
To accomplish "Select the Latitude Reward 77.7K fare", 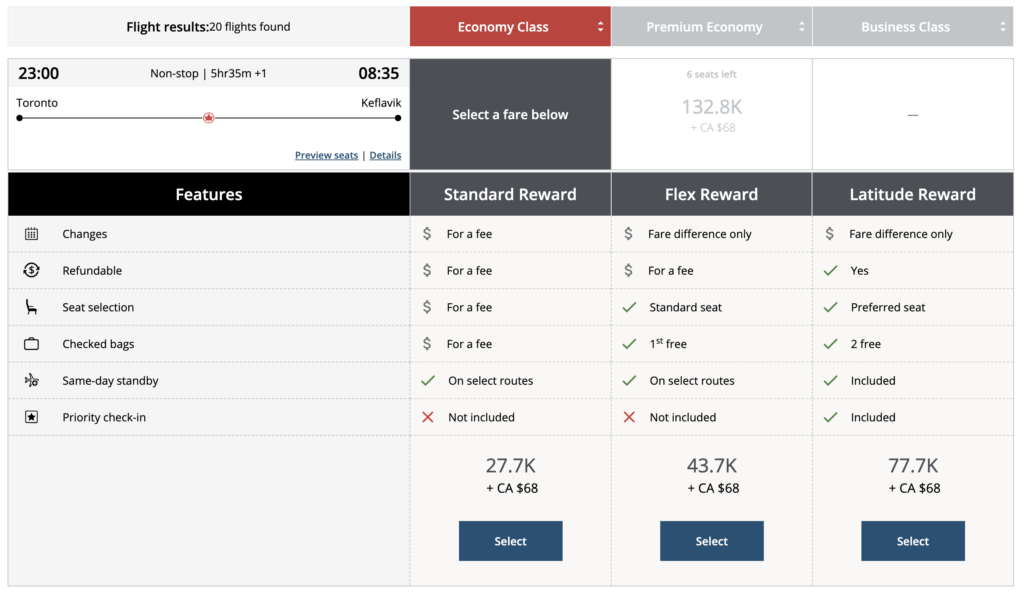I will pyautogui.click(x=912, y=541).
